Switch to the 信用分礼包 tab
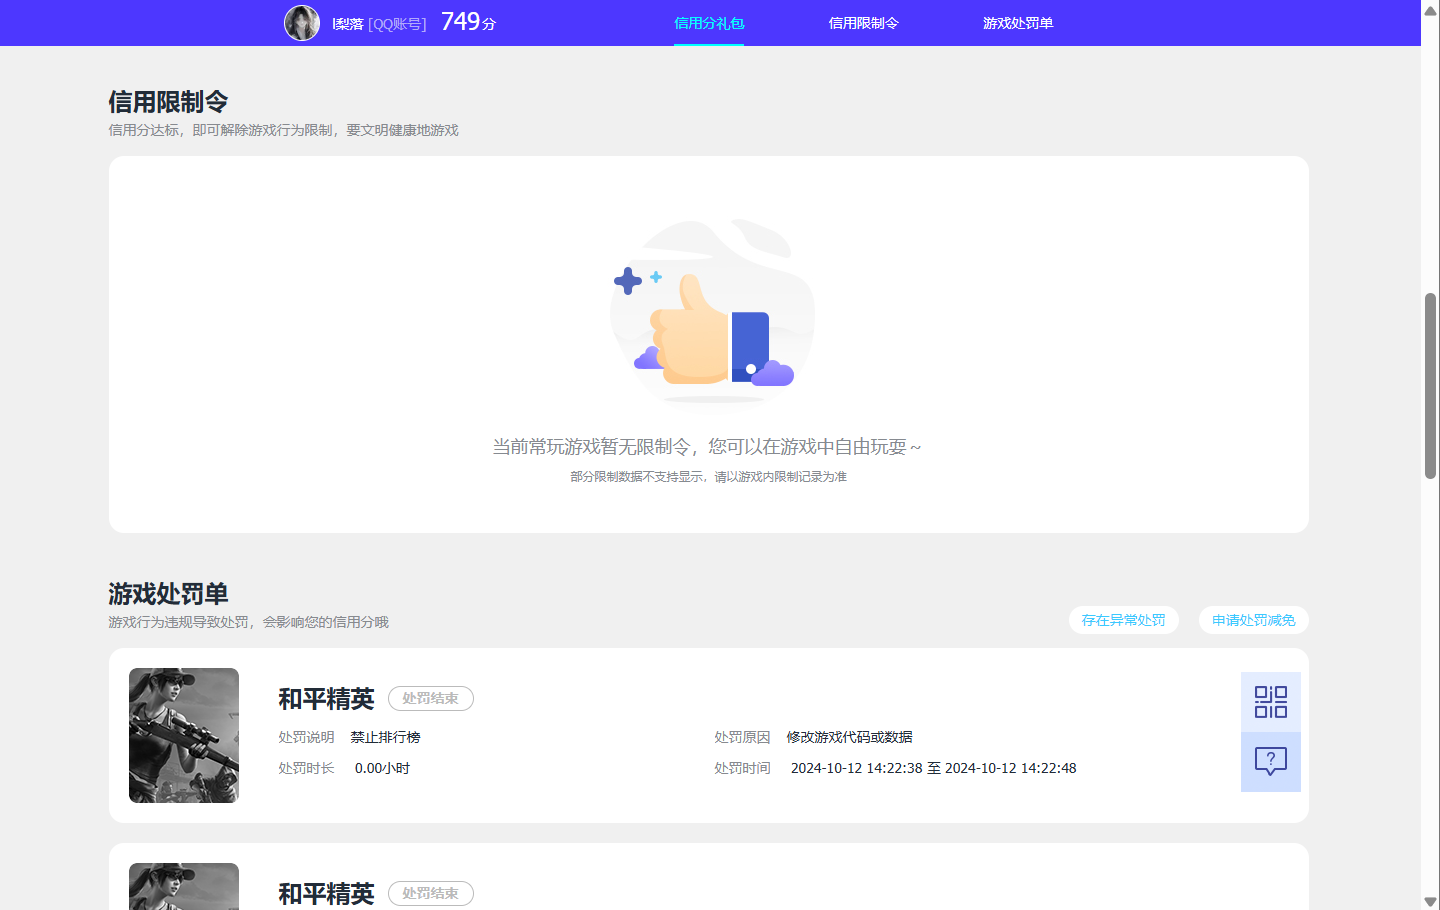1440x910 pixels. [708, 22]
